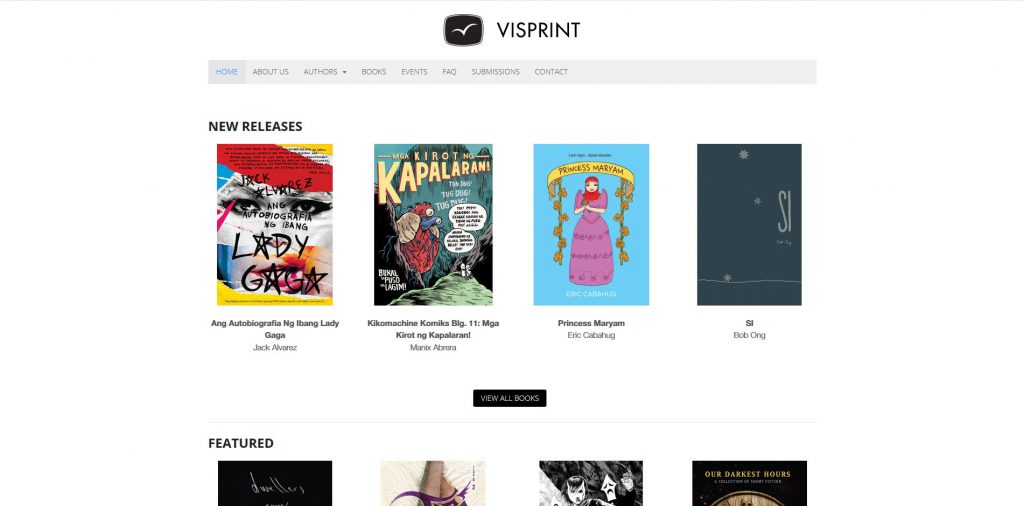Click the VISPRINT site title text
The image size is (1024, 506).
(x=538, y=30)
